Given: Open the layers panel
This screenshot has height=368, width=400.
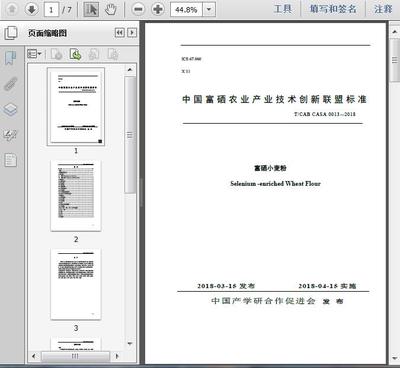Looking at the screenshot, I should (10, 109).
